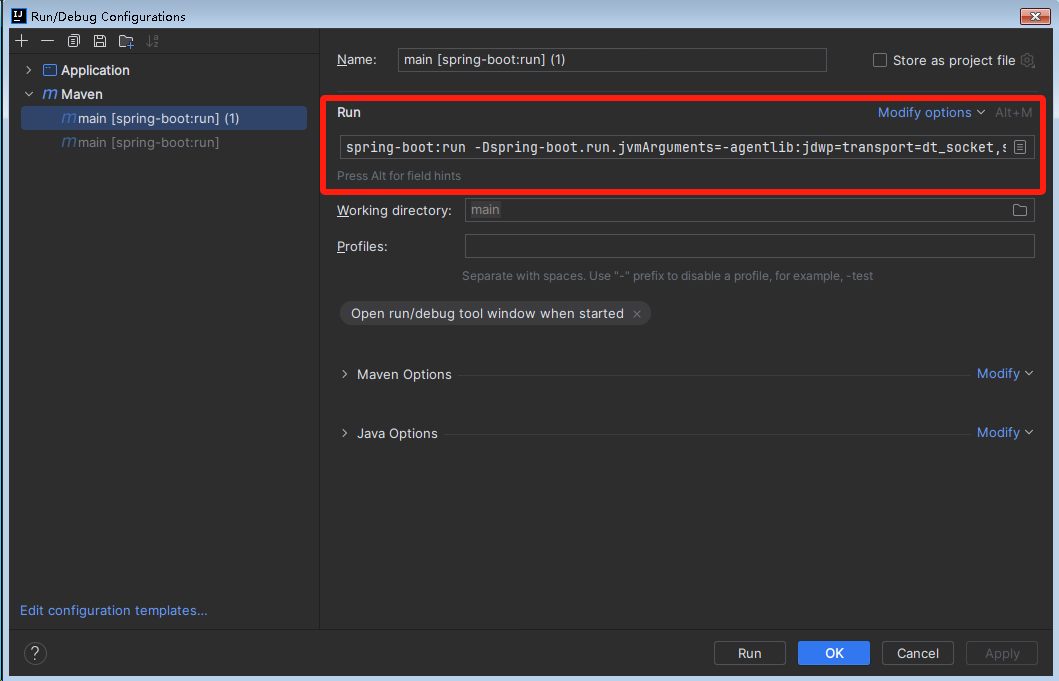Viewport: 1059px width, 681px height.
Task: Collapse the Maven tree node
Action: [28, 95]
